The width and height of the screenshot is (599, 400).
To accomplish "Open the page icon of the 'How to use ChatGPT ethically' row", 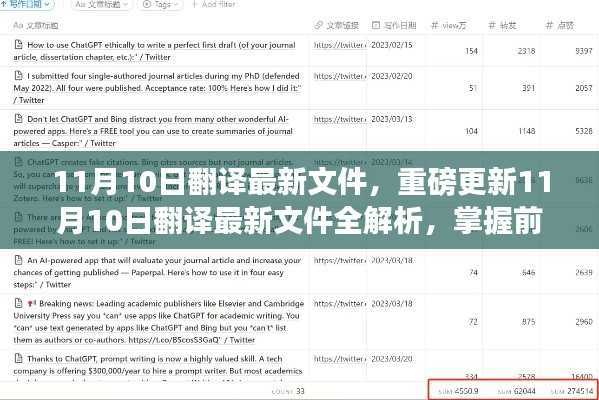I will 18,44.
